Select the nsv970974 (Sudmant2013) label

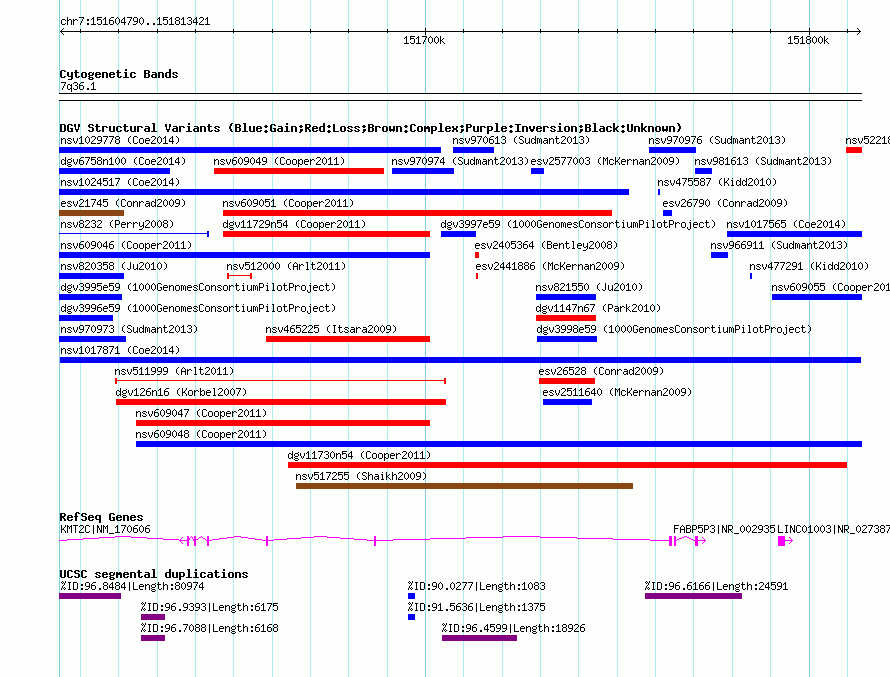pyautogui.click(x=460, y=161)
